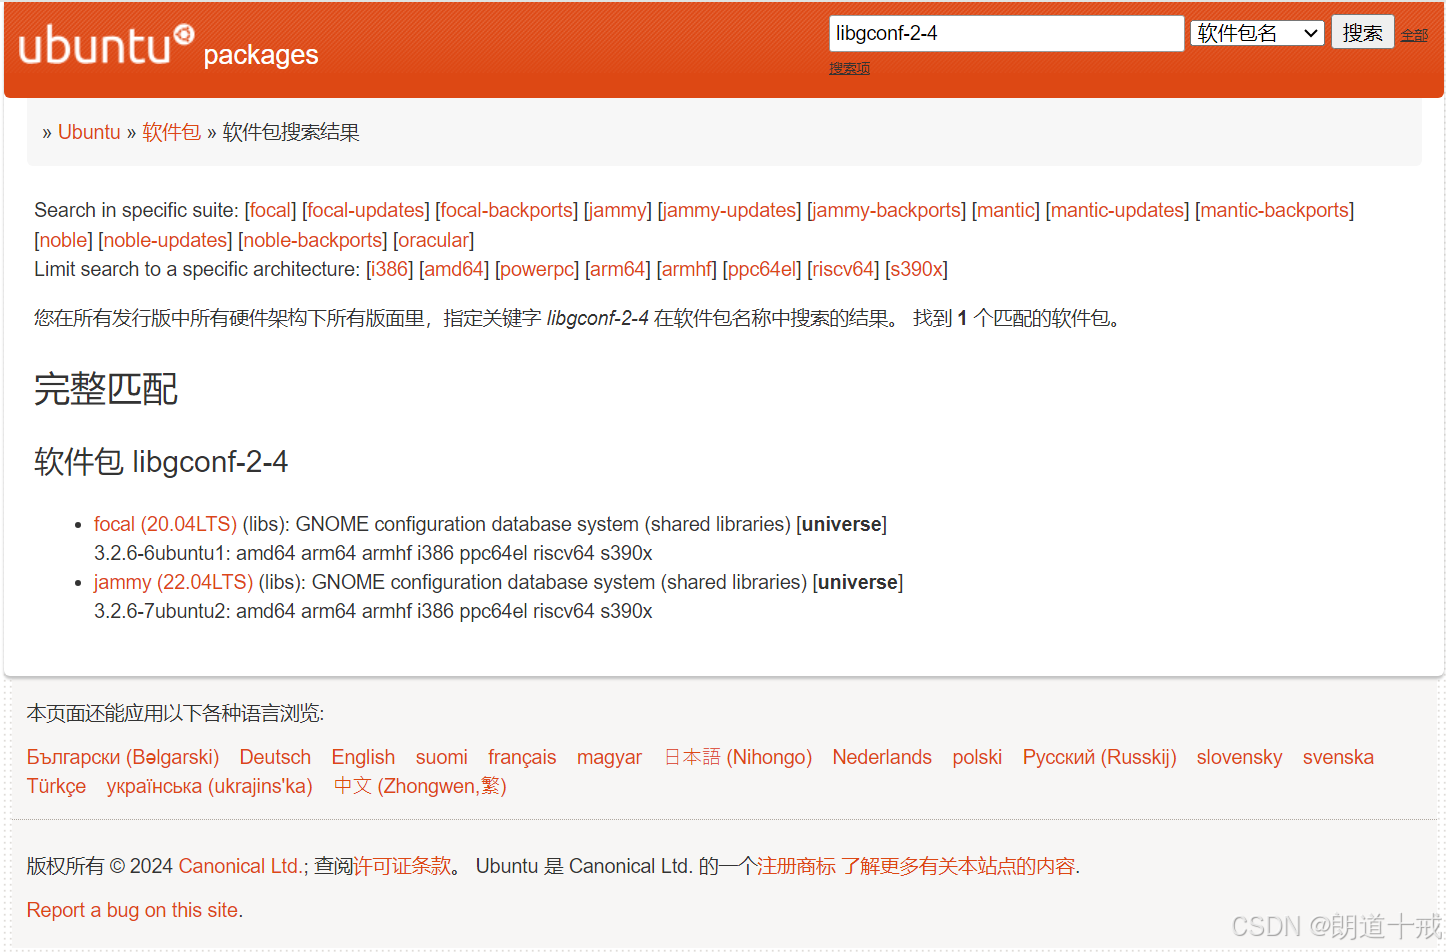Limit search to amd64 architecture
This screenshot has width=1446, height=952.
click(454, 269)
